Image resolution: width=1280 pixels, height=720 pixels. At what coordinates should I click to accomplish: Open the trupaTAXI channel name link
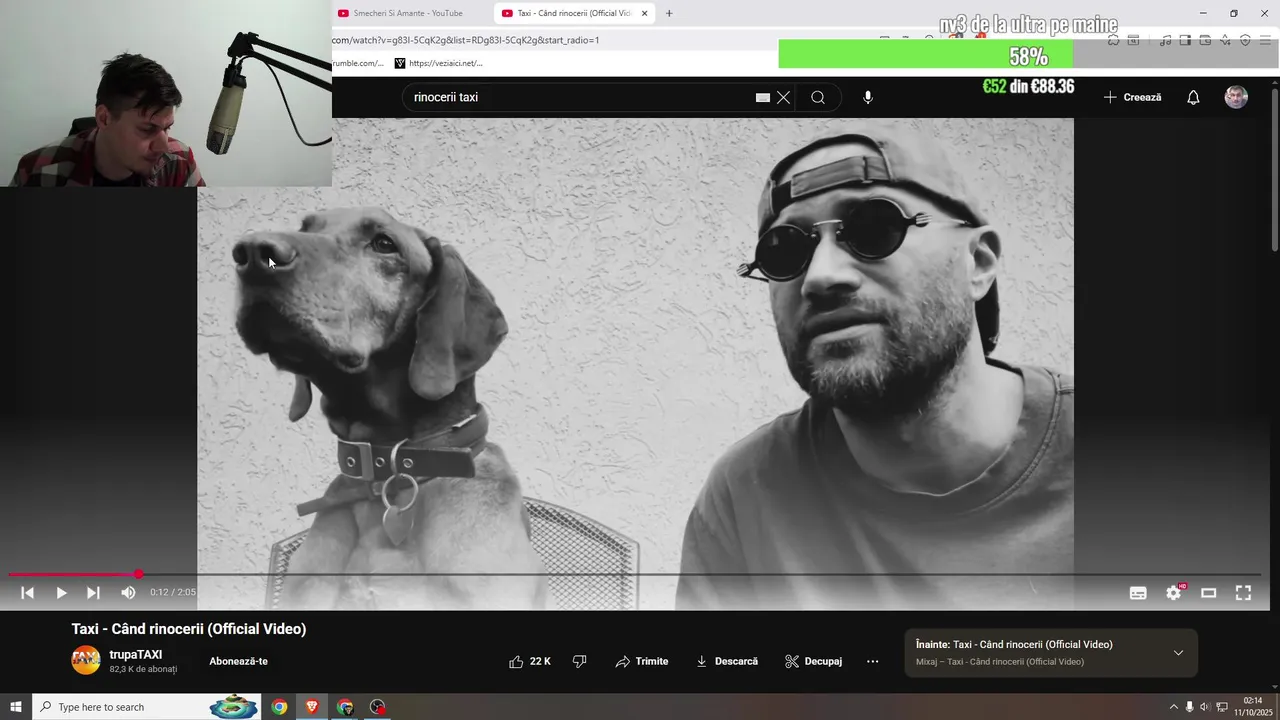[x=136, y=655]
